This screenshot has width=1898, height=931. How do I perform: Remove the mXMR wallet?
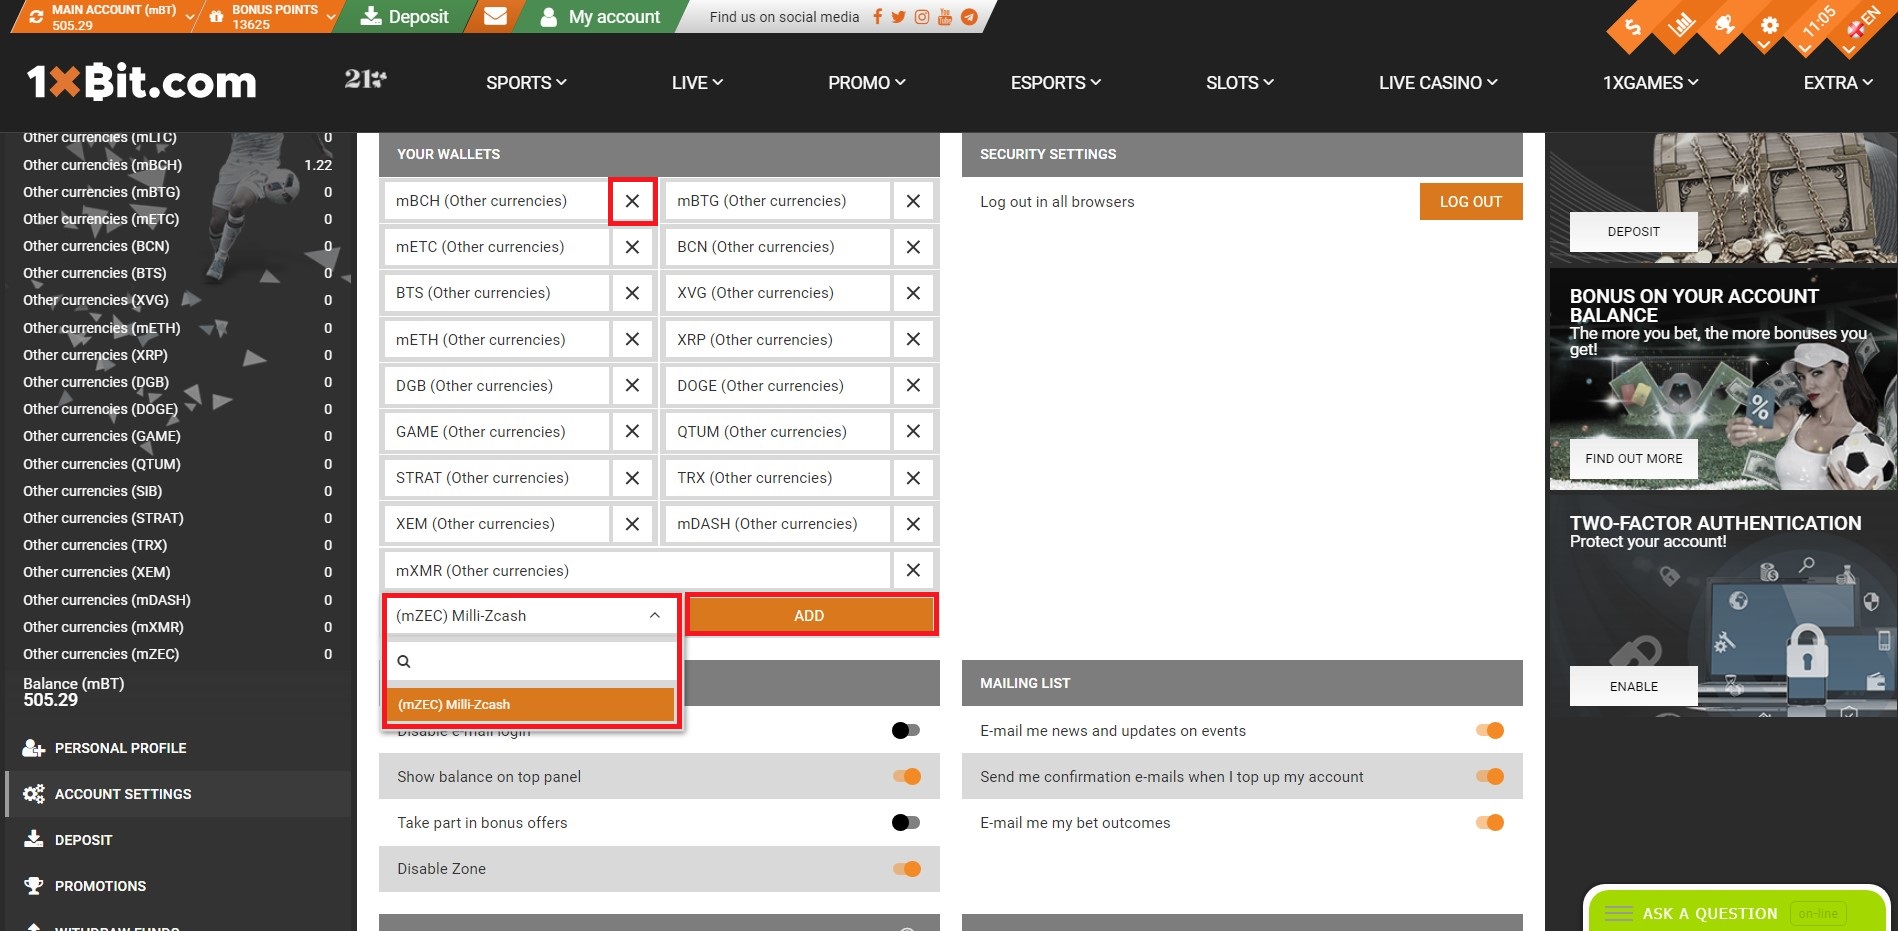pyautogui.click(x=913, y=570)
